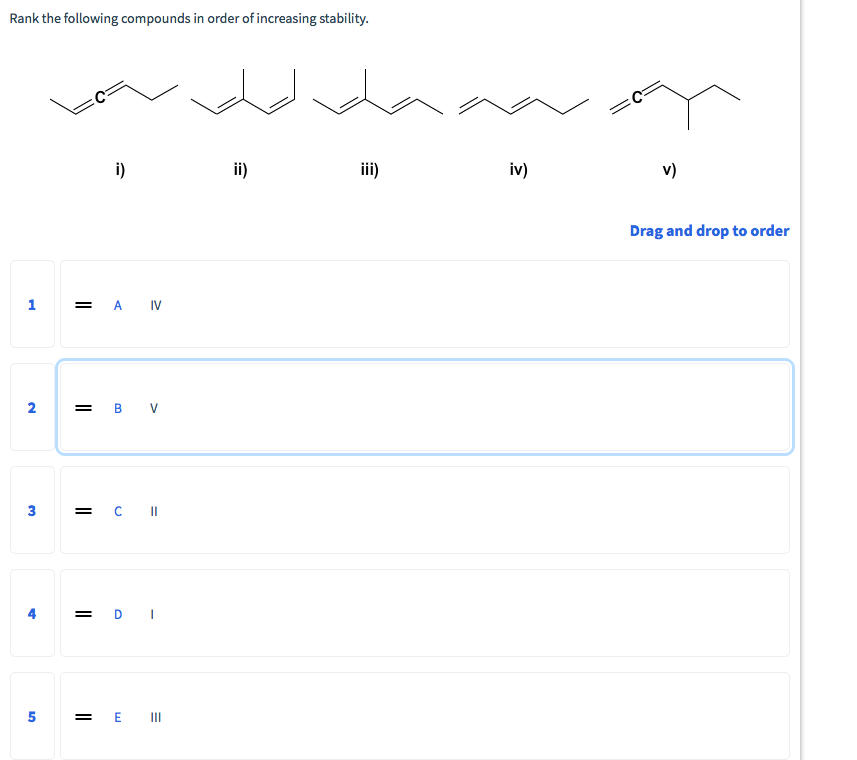Click the drag handle icon for rank 2
The height and width of the screenshot is (760, 857).
(82, 408)
